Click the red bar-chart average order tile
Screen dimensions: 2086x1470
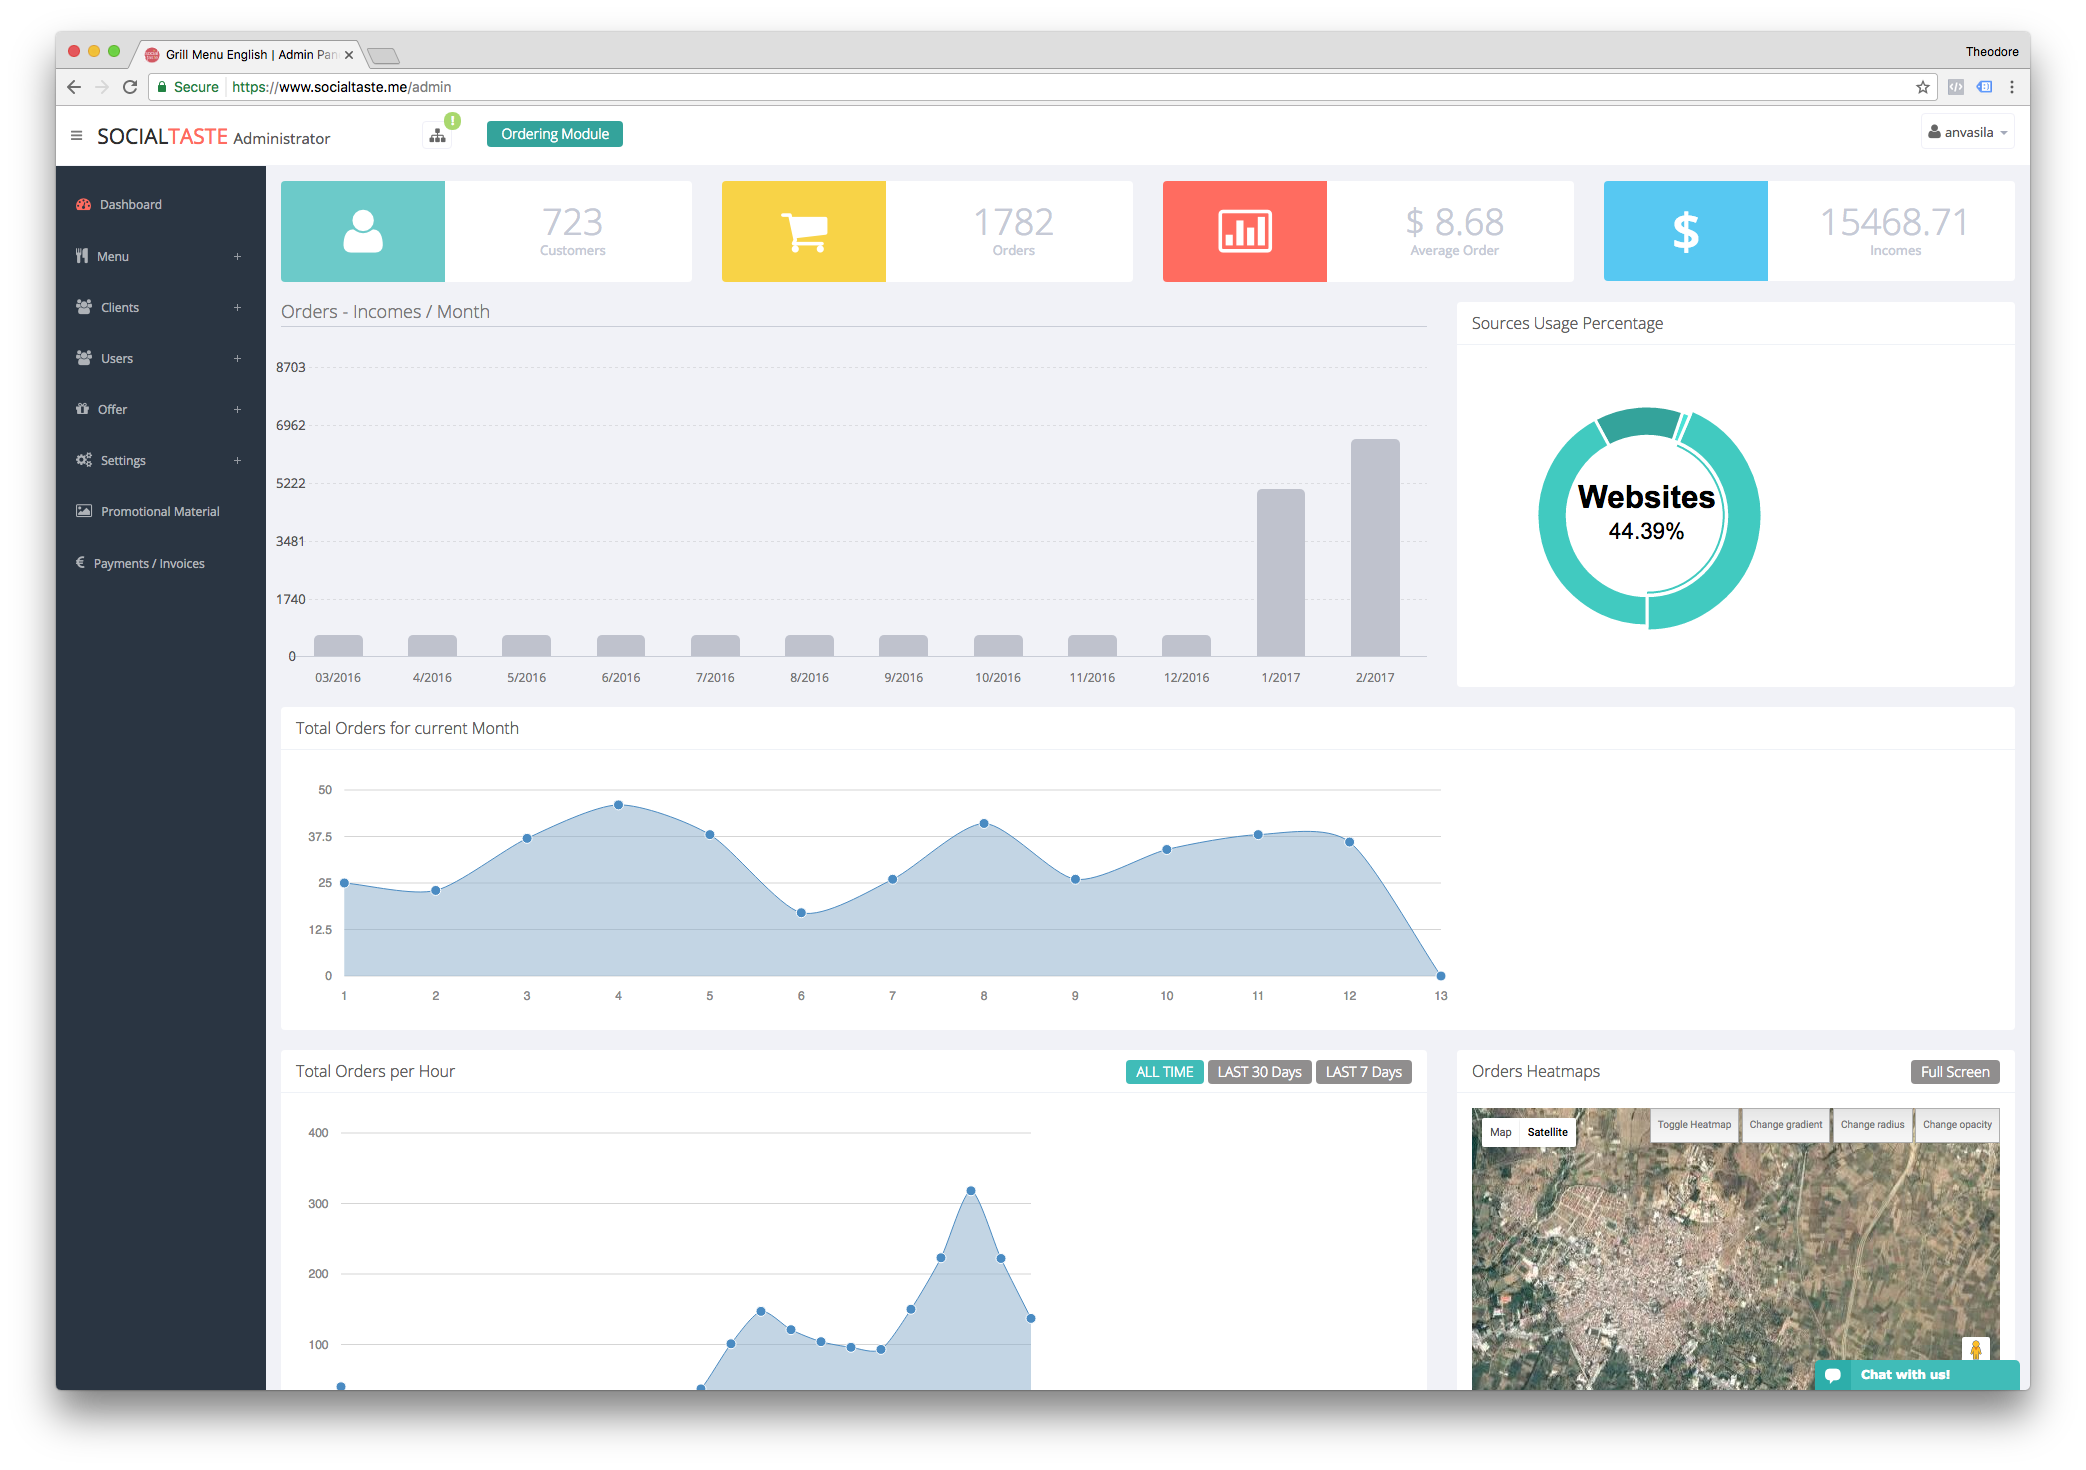(1244, 231)
